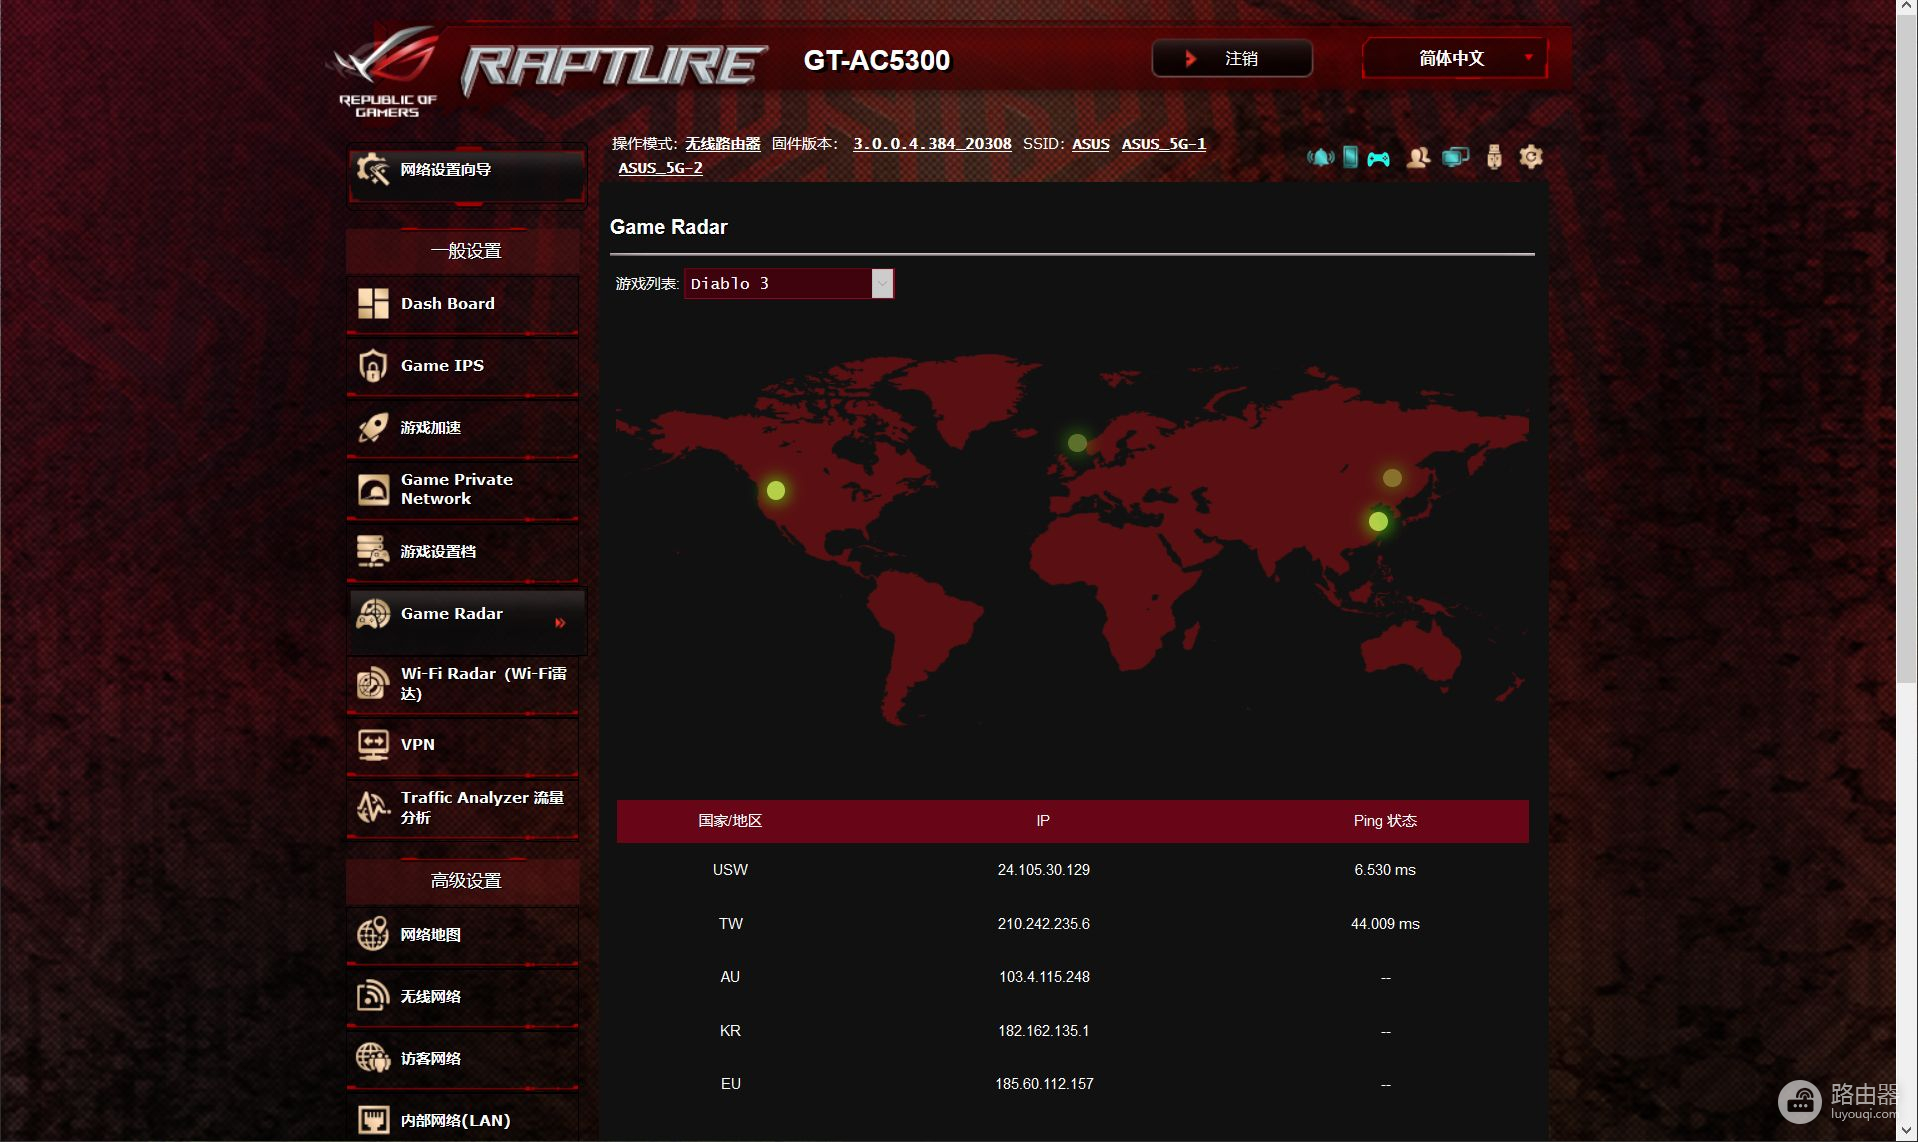Open the VPN menu item
Screen dimensions: 1918x1142
pos(463,745)
